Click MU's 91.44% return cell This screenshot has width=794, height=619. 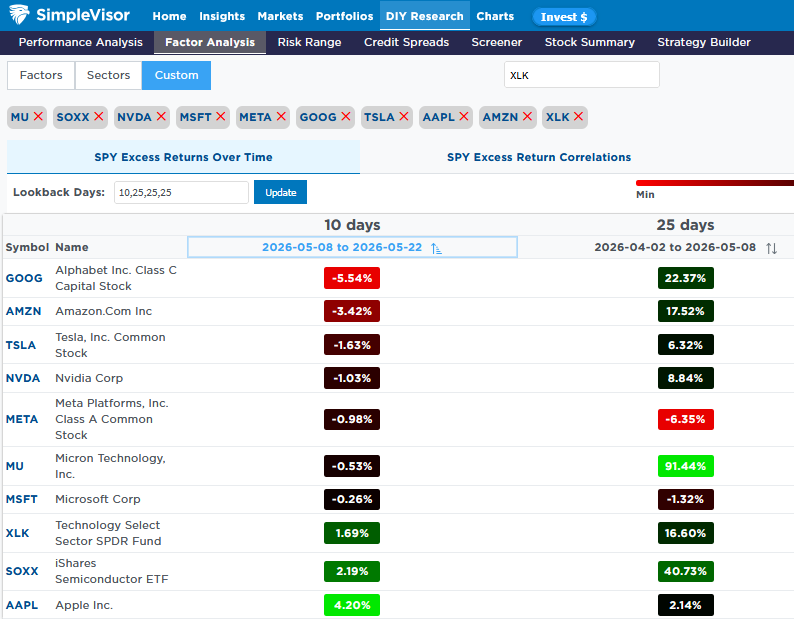[686, 466]
